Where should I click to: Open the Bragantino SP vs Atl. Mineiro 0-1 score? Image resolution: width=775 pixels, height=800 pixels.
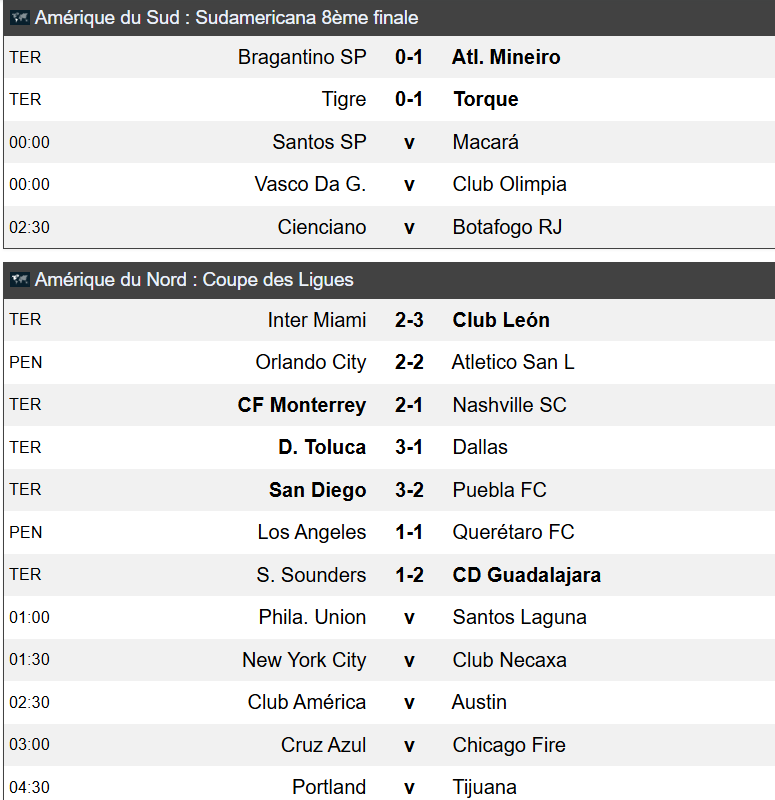(x=409, y=57)
